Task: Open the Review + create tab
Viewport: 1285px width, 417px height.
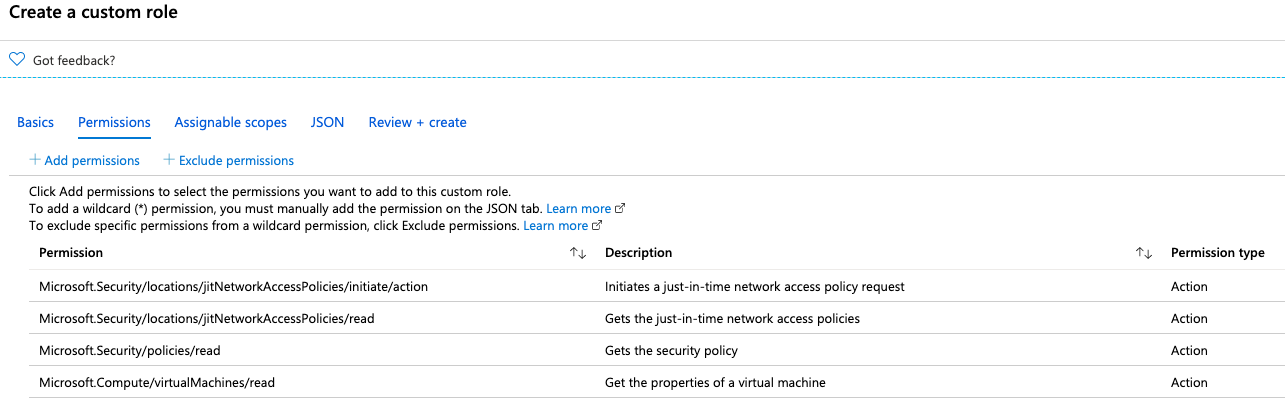Action: tap(417, 122)
